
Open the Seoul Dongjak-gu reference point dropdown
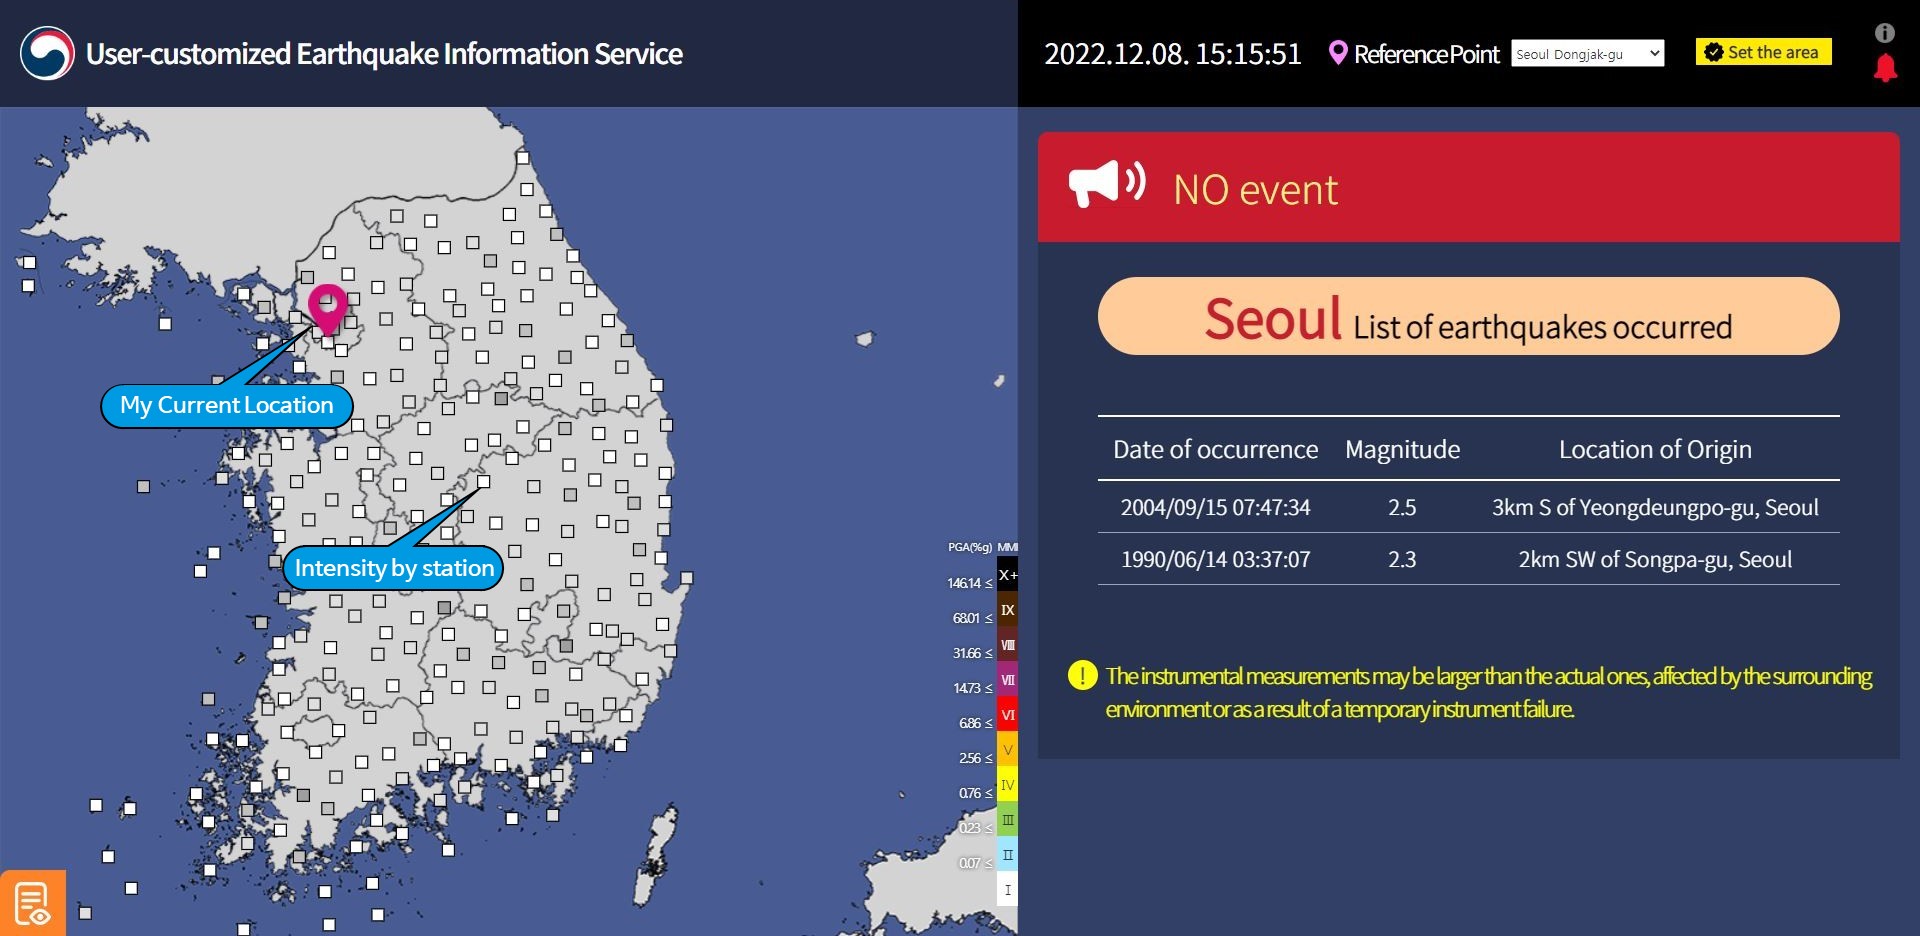1587,54
